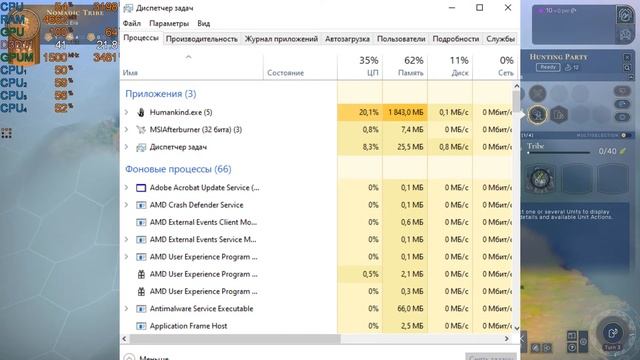Switch to the Службы tab
The height and width of the screenshot is (360, 640).
pyautogui.click(x=500, y=39)
